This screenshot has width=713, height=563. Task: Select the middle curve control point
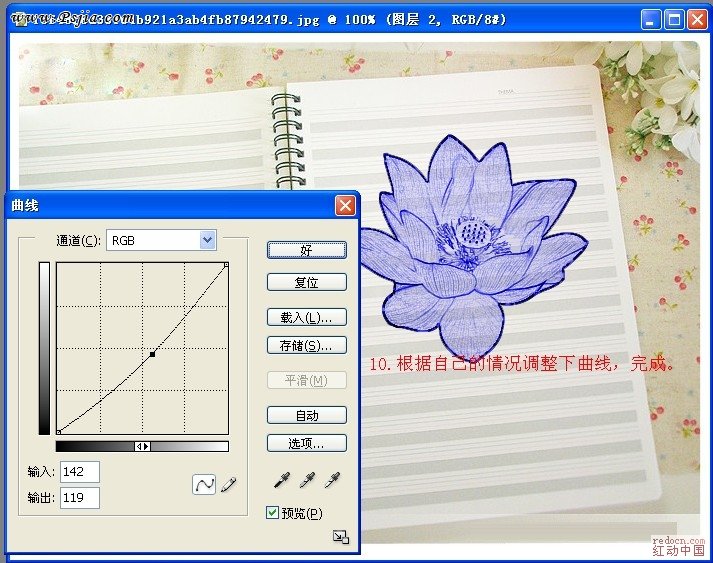pos(152,354)
